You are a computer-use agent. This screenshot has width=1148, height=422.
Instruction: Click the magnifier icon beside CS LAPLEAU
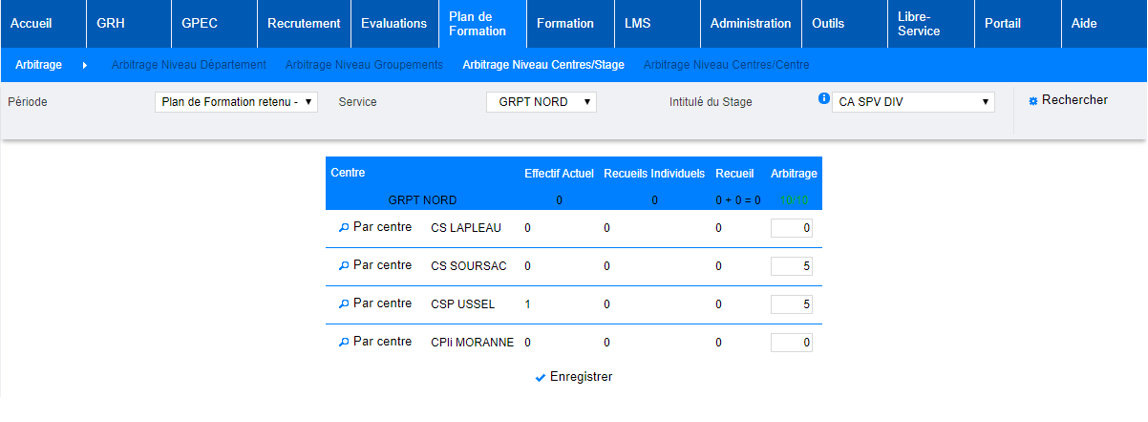pyautogui.click(x=344, y=228)
